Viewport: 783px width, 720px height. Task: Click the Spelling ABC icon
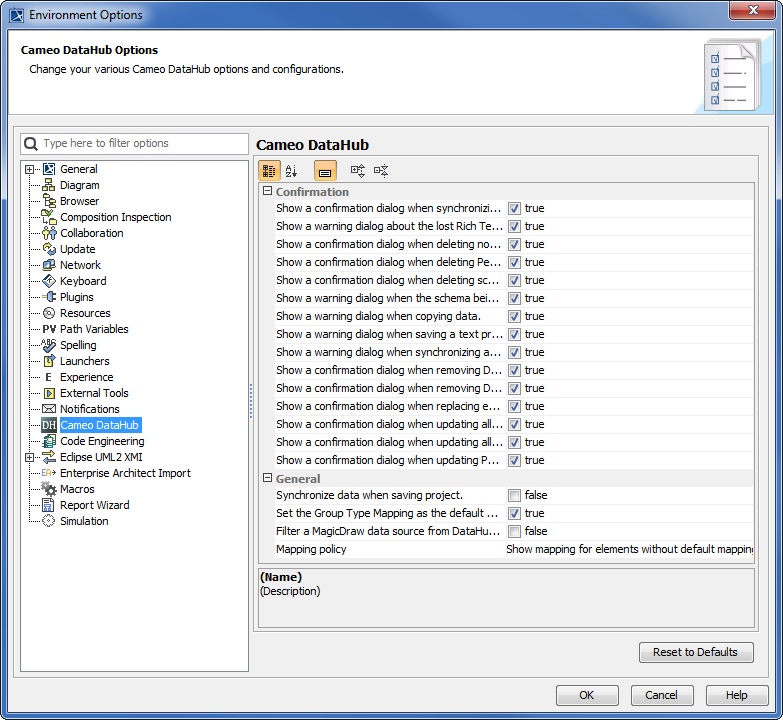[x=48, y=345]
